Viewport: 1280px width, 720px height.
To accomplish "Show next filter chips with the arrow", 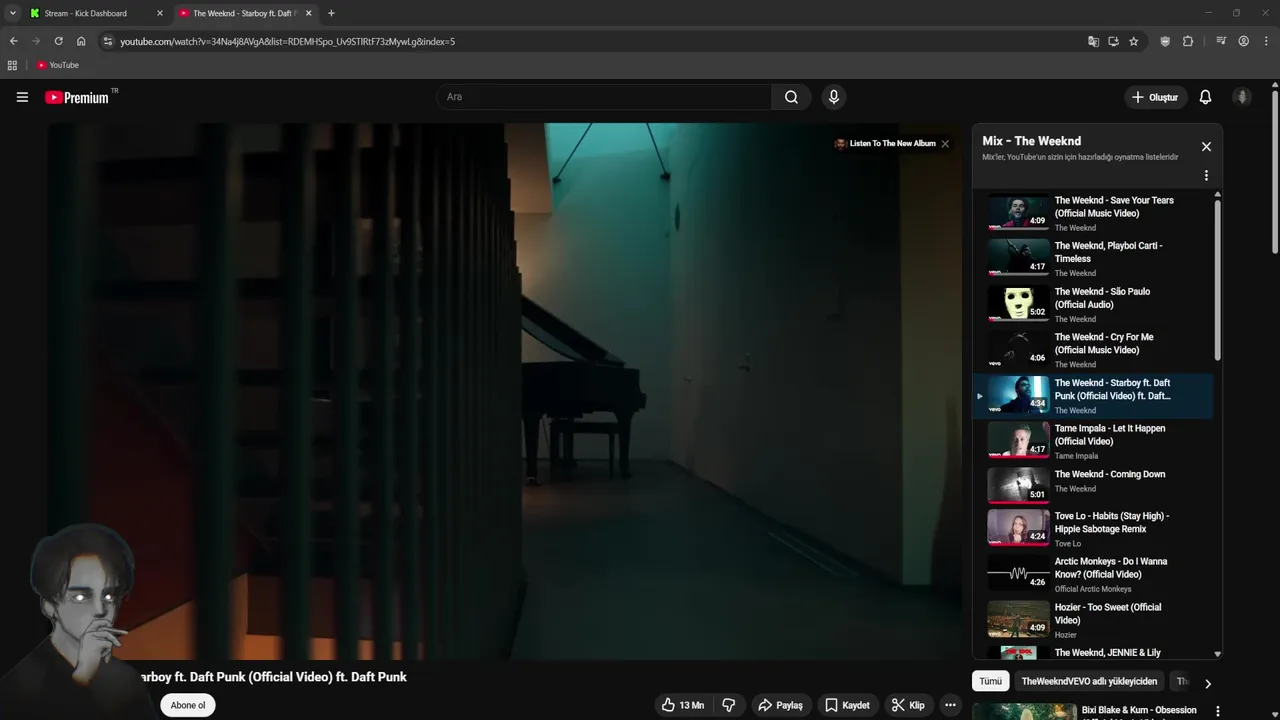I will click(x=1207, y=684).
